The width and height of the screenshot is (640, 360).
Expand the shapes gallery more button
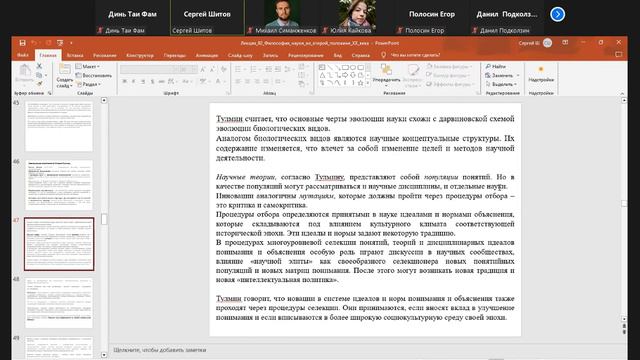pyautogui.click(x=369, y=83)
